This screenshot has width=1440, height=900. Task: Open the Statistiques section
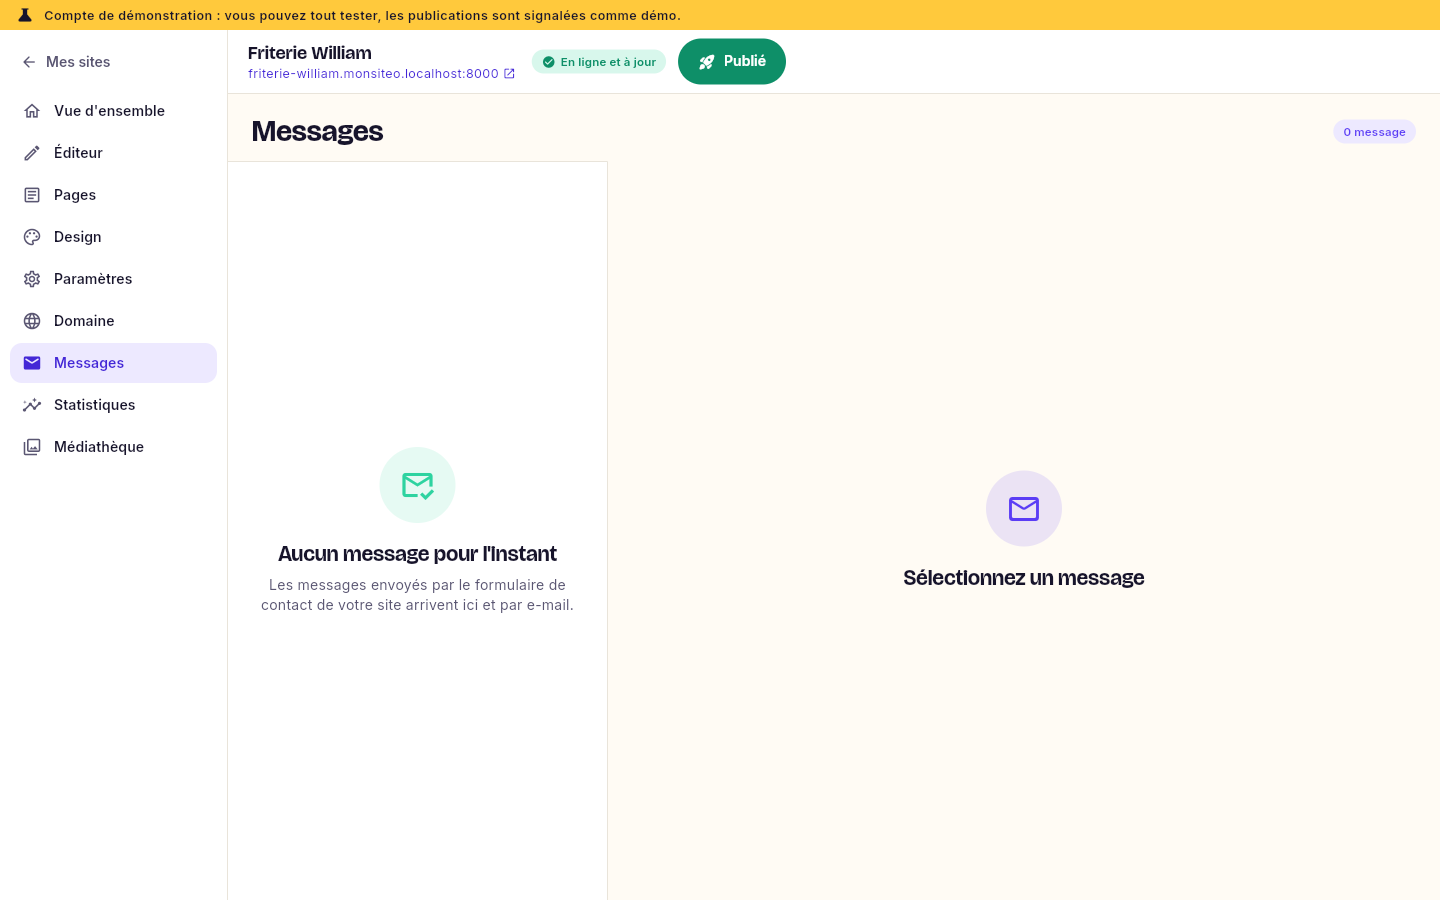(113, 405)
